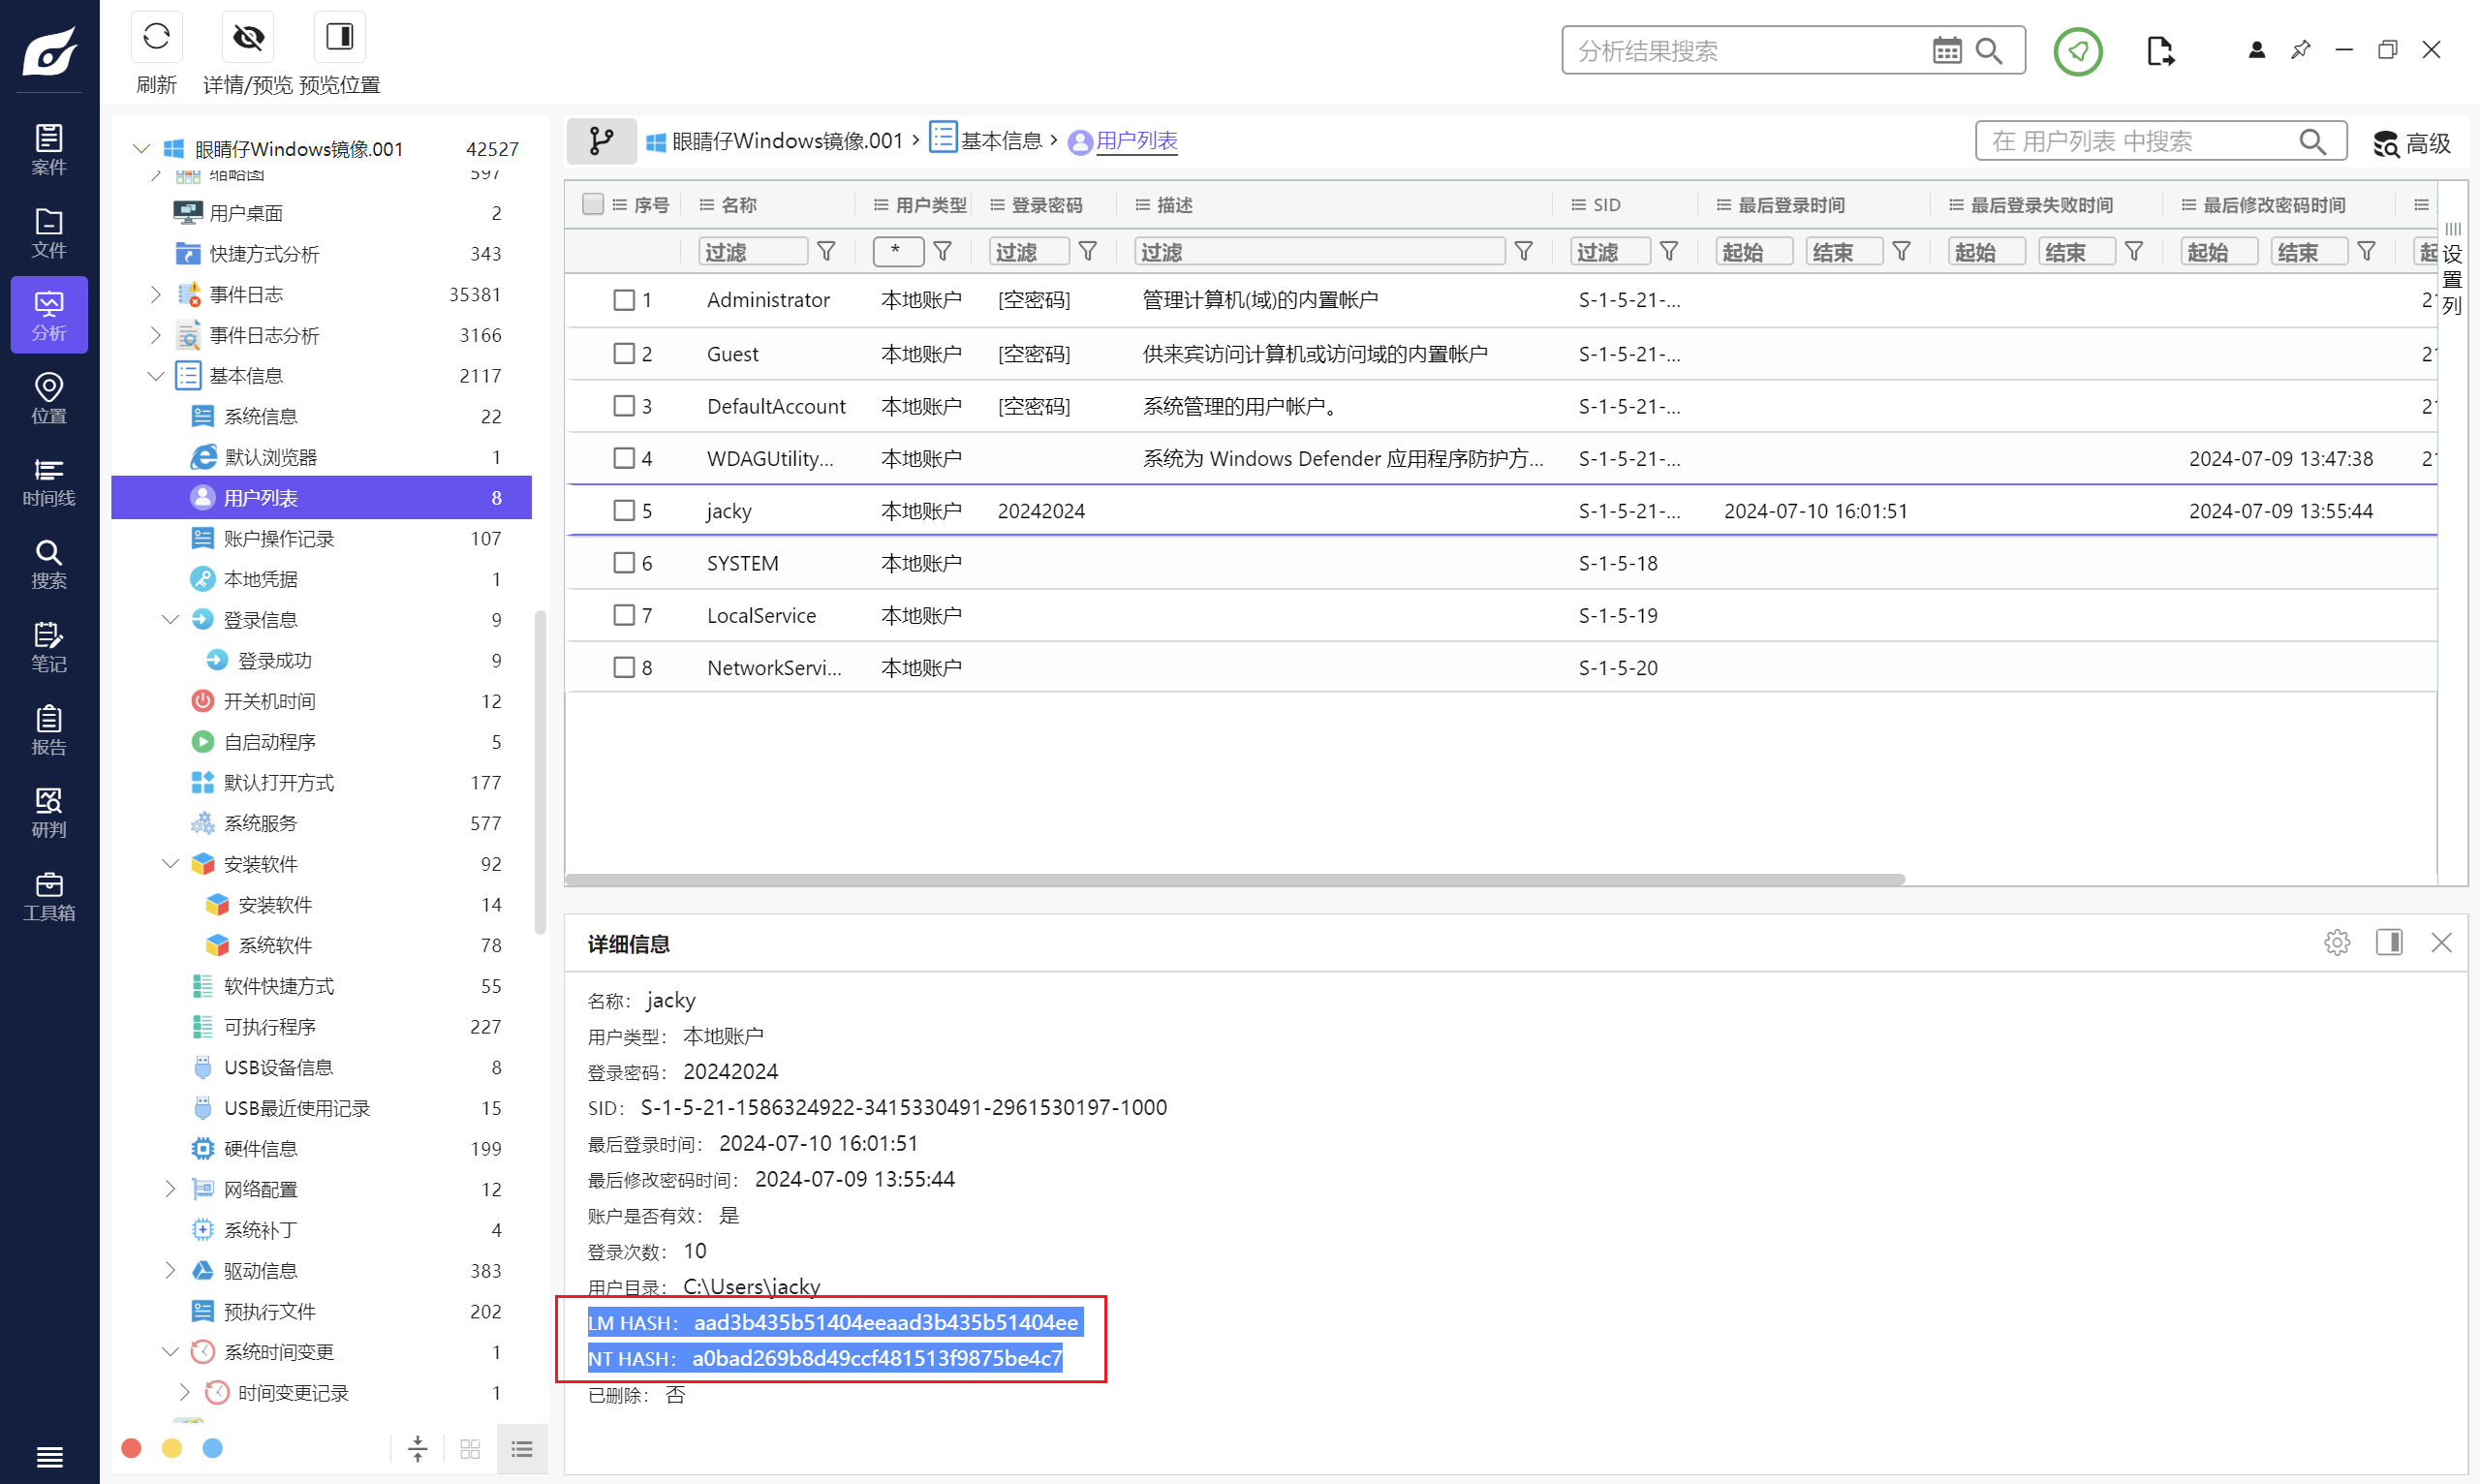
Task: Close the 详细信息 panel
Action: point(2442,943)
